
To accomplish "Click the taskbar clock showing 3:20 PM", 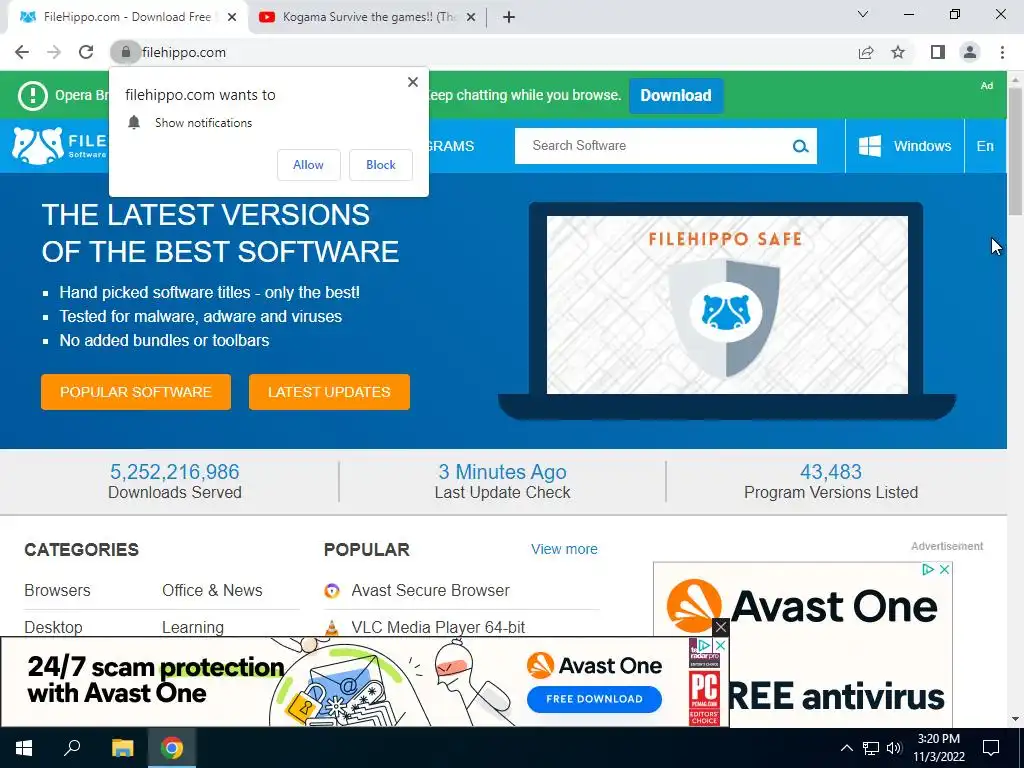I will point(938,748).
